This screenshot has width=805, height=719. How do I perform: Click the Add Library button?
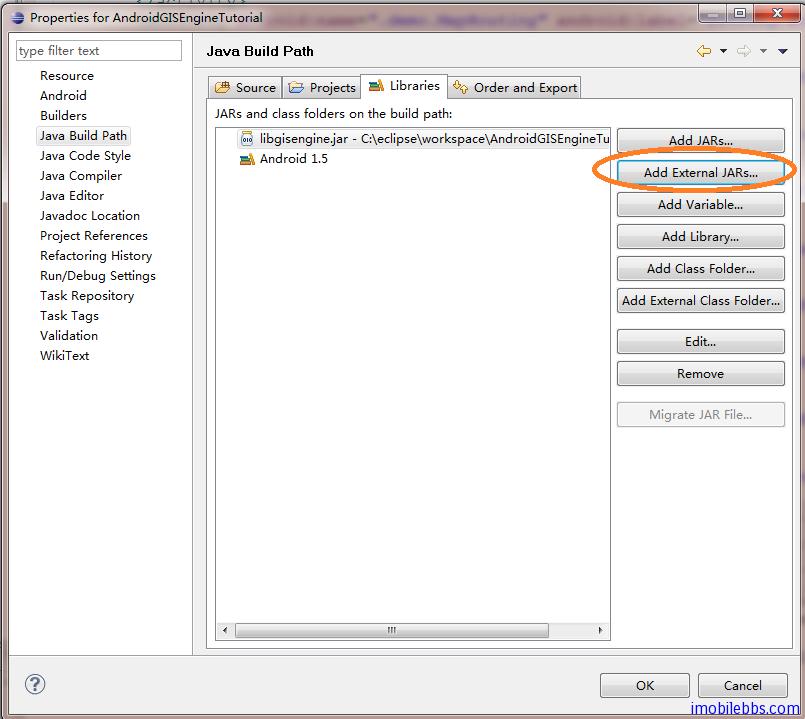[x=700, y=237]
